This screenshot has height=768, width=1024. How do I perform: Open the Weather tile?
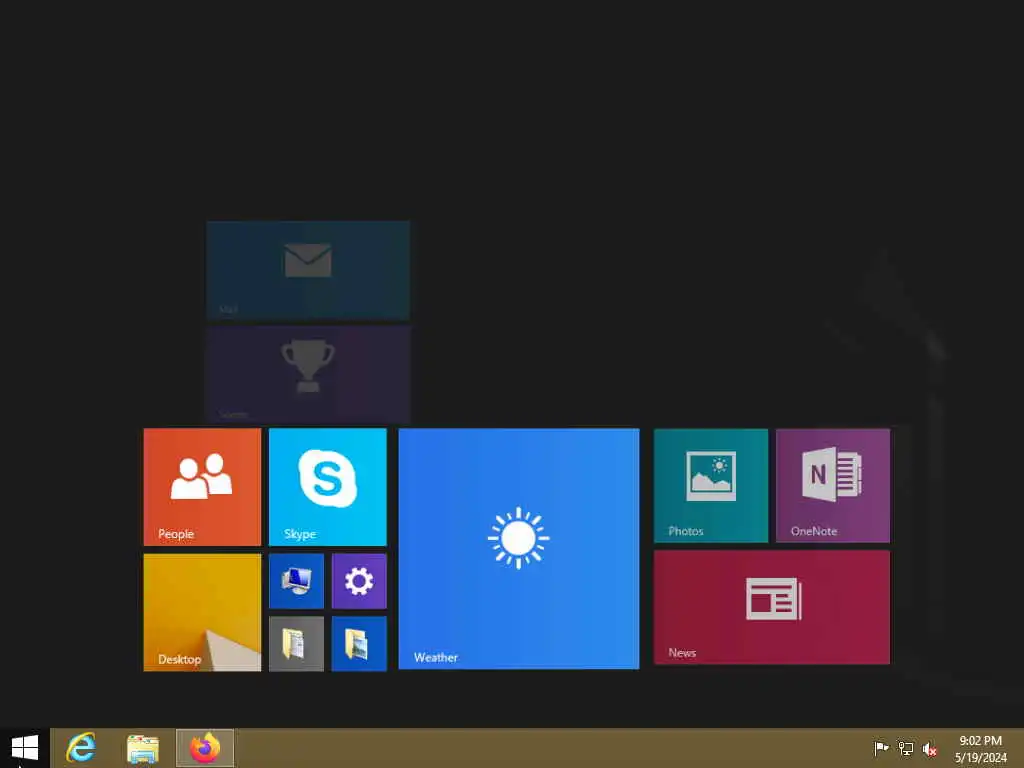tap(519, 549)
